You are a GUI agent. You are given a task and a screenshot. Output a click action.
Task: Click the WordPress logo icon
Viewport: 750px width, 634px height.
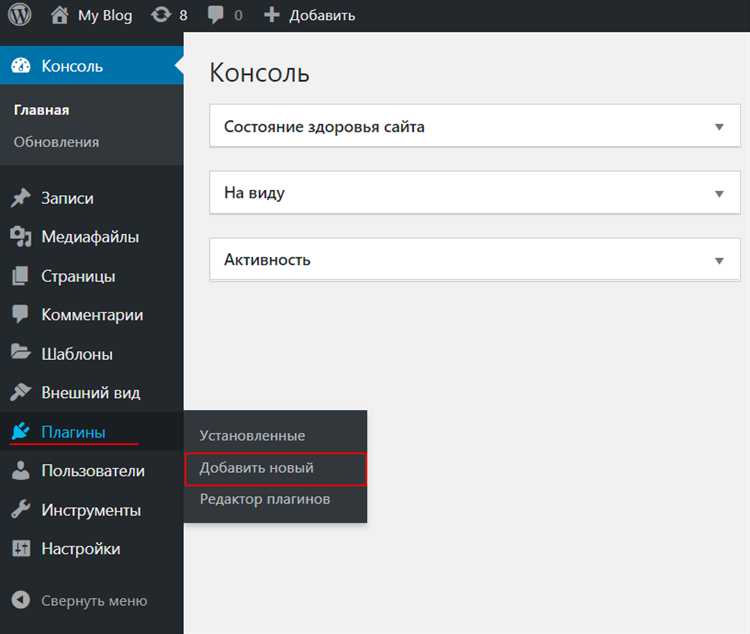tap(19, 16)
